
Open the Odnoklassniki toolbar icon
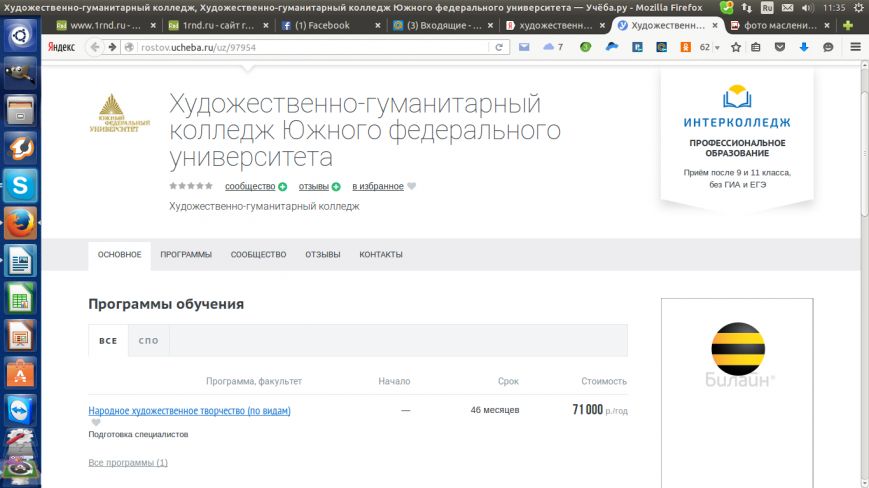click(686, 47)
